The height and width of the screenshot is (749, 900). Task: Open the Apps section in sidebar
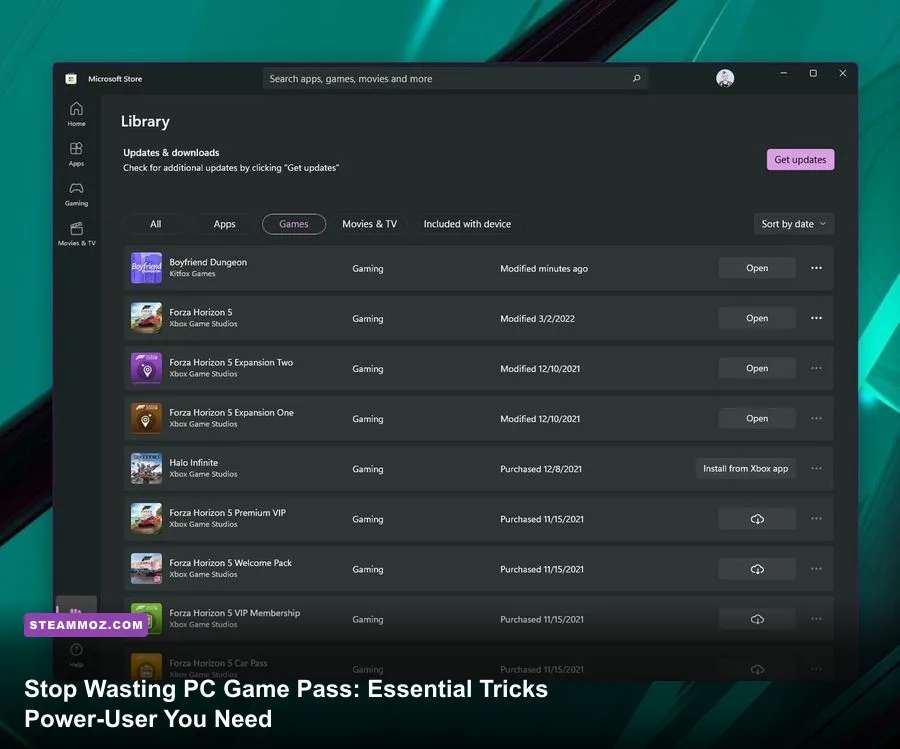tap(76, 154)
